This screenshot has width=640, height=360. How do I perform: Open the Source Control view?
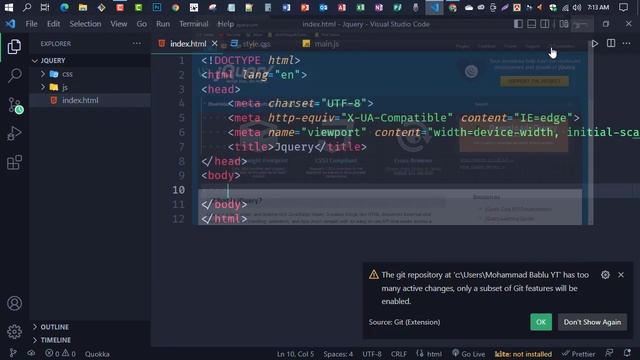[15, 105]
